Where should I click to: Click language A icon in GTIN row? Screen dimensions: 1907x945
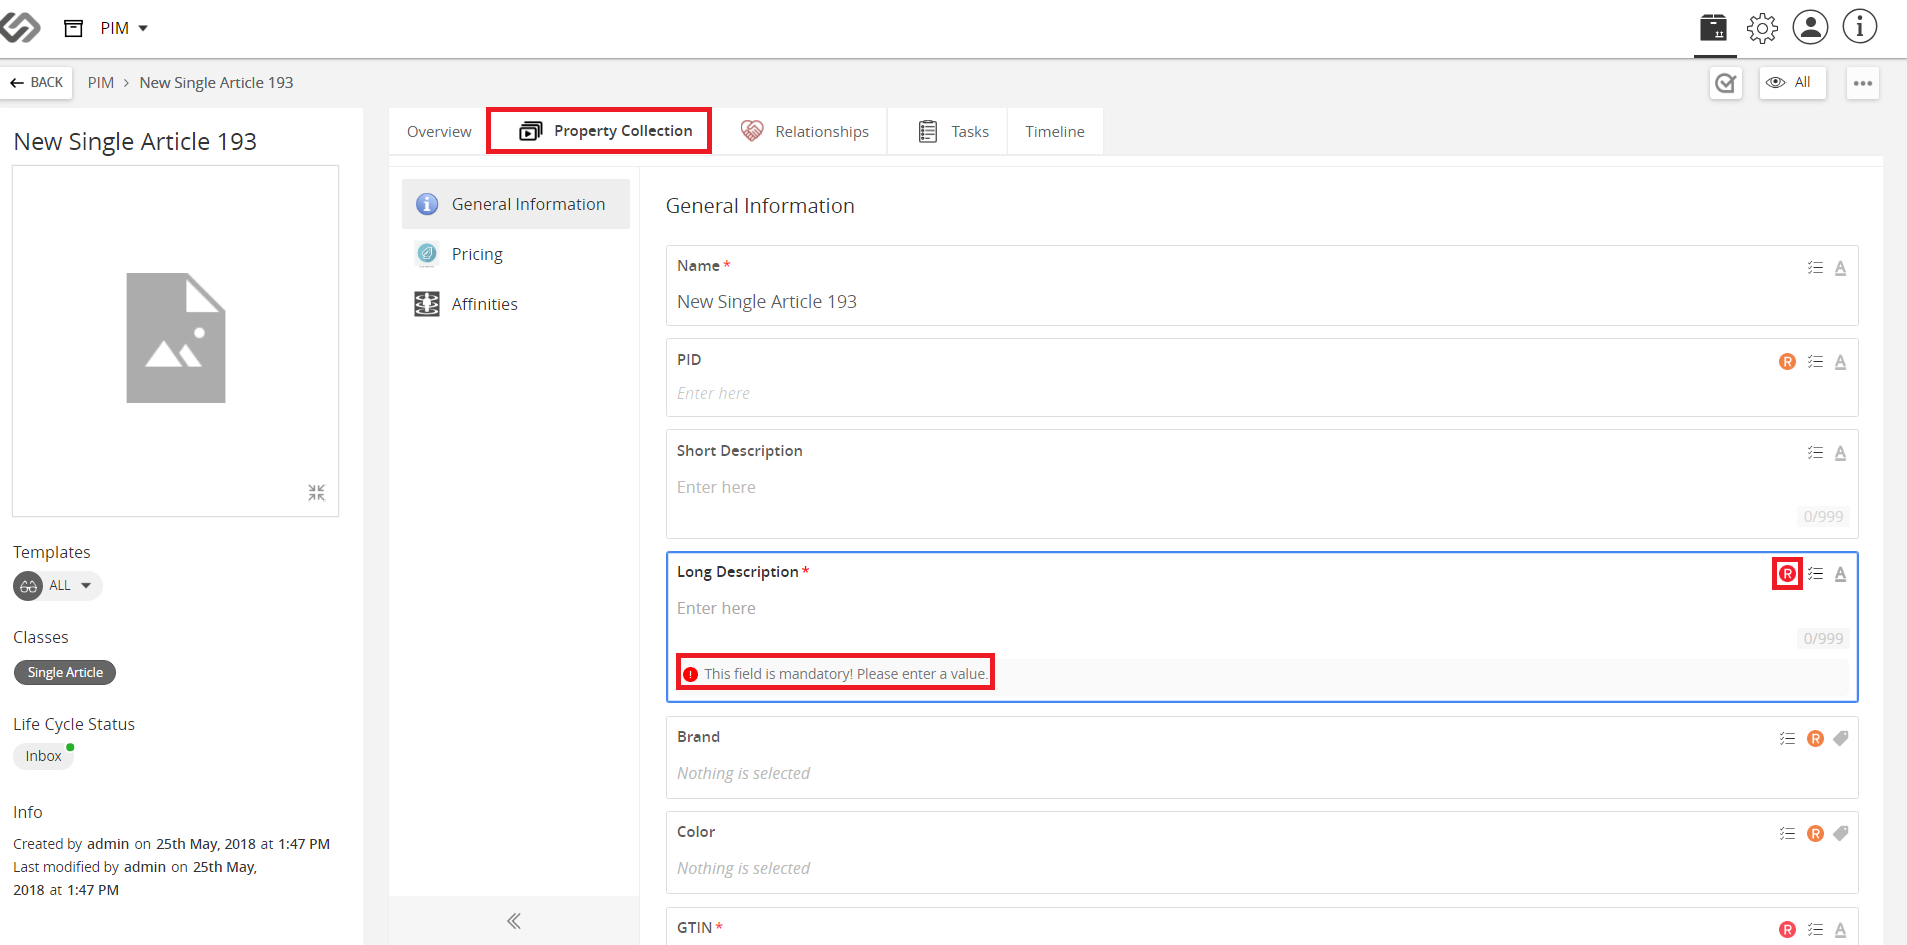point(1841,930)
